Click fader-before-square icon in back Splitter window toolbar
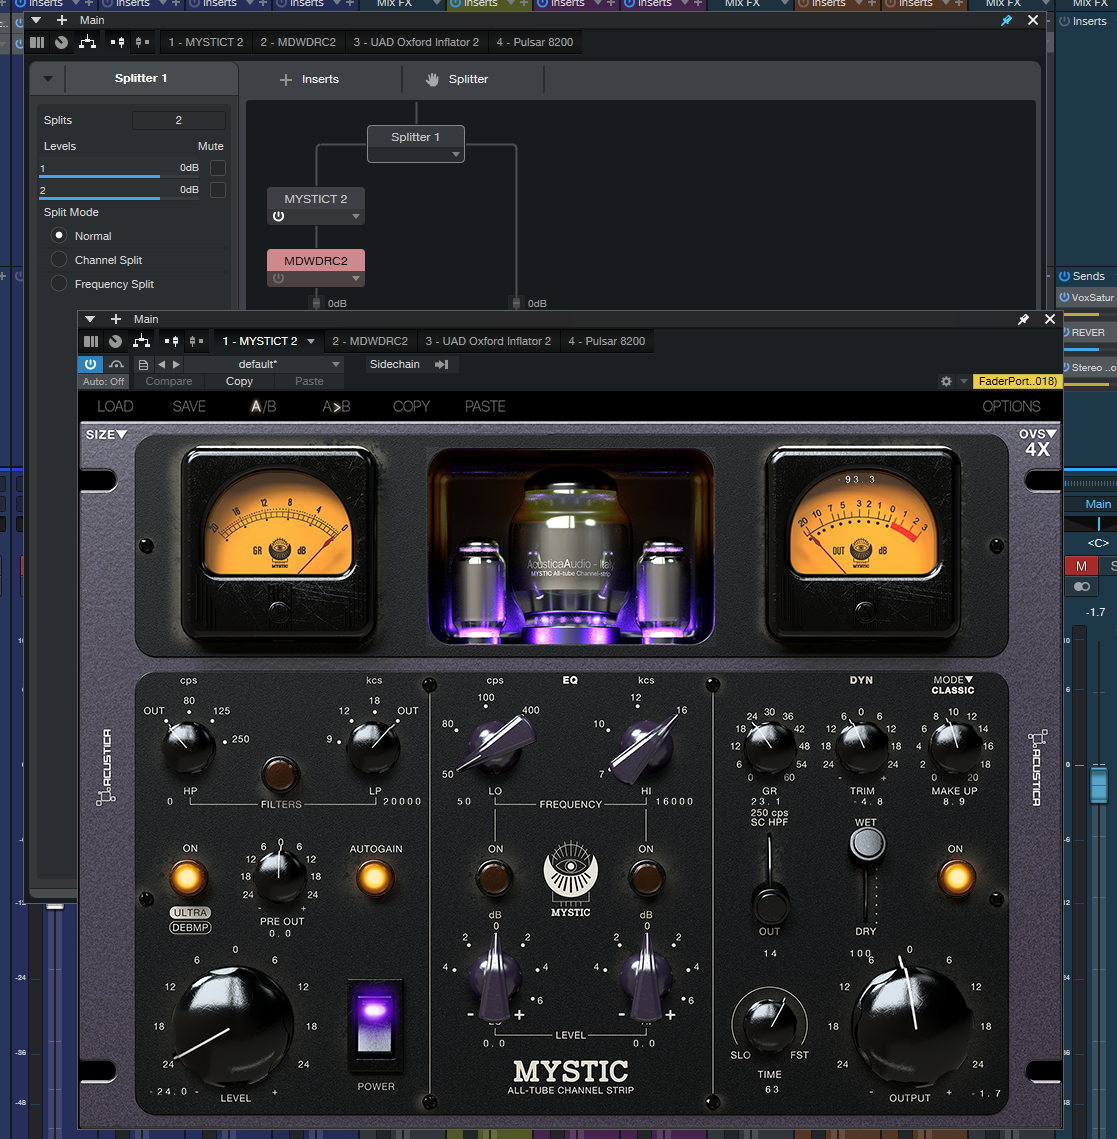 click(142, 42)
